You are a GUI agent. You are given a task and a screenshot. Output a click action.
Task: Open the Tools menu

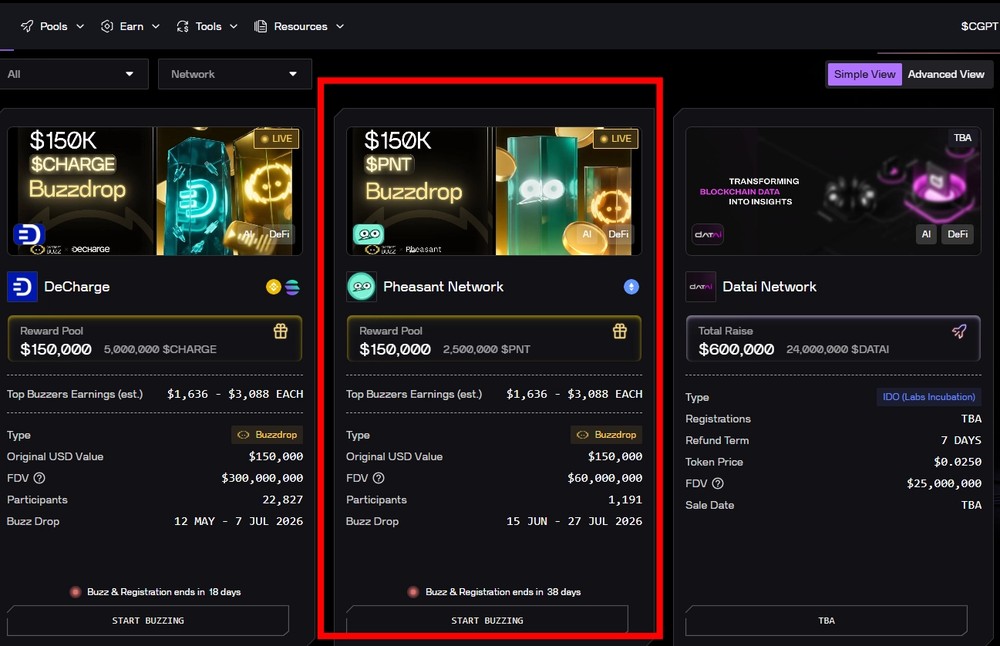207,26
